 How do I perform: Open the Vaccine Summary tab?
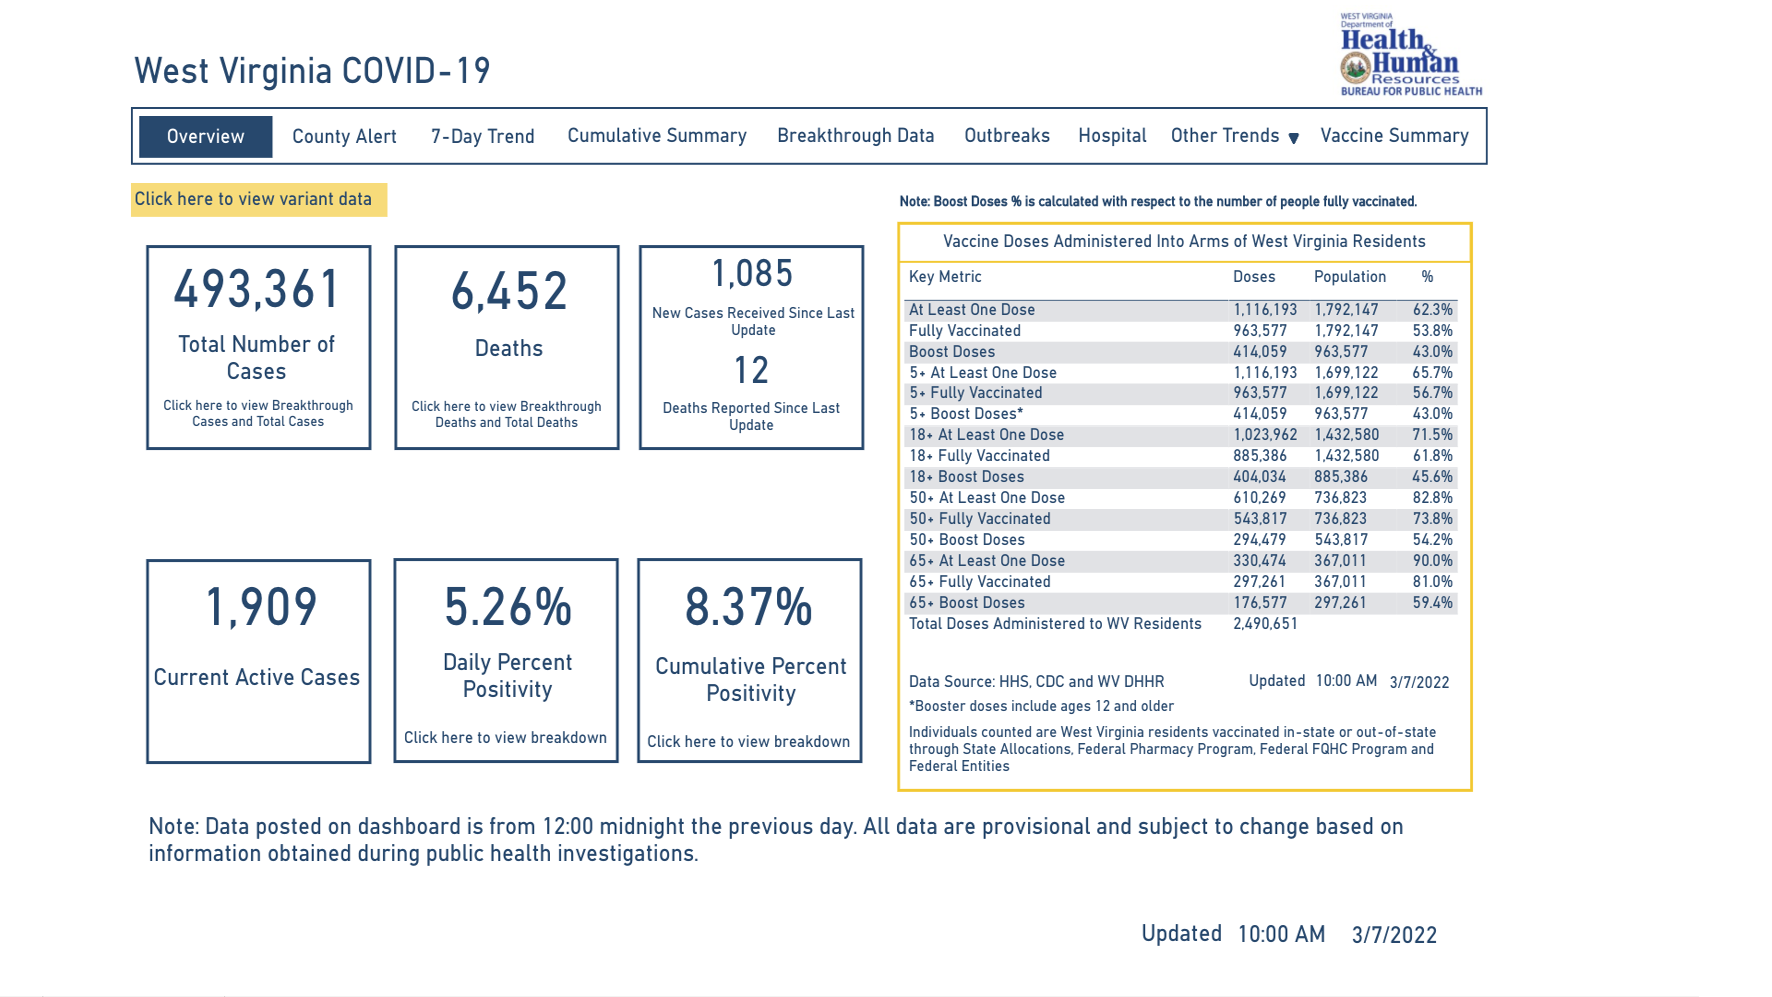[x=1393, y=136]
